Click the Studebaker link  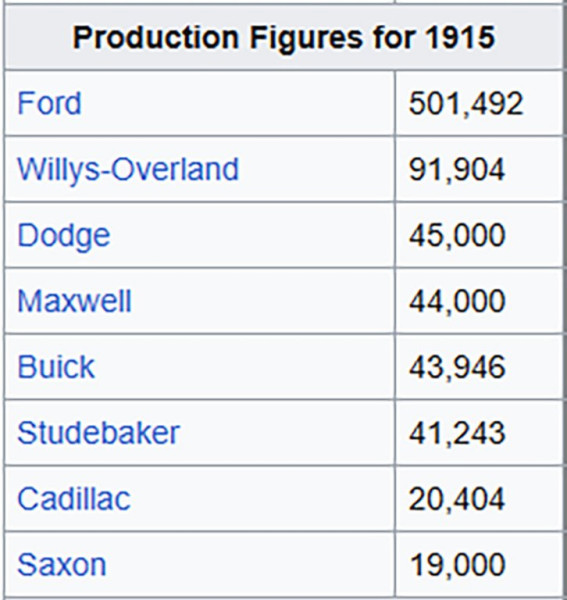(99, 433)
